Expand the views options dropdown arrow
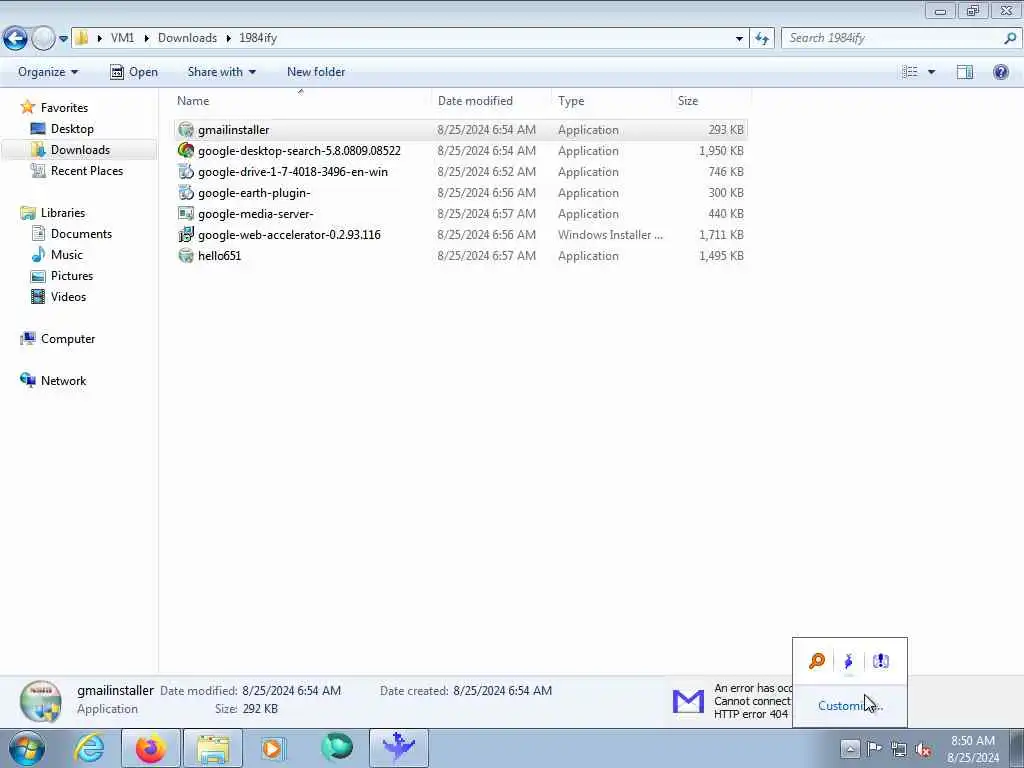Screen dimensions: 1024x768 tap(931, 72)
